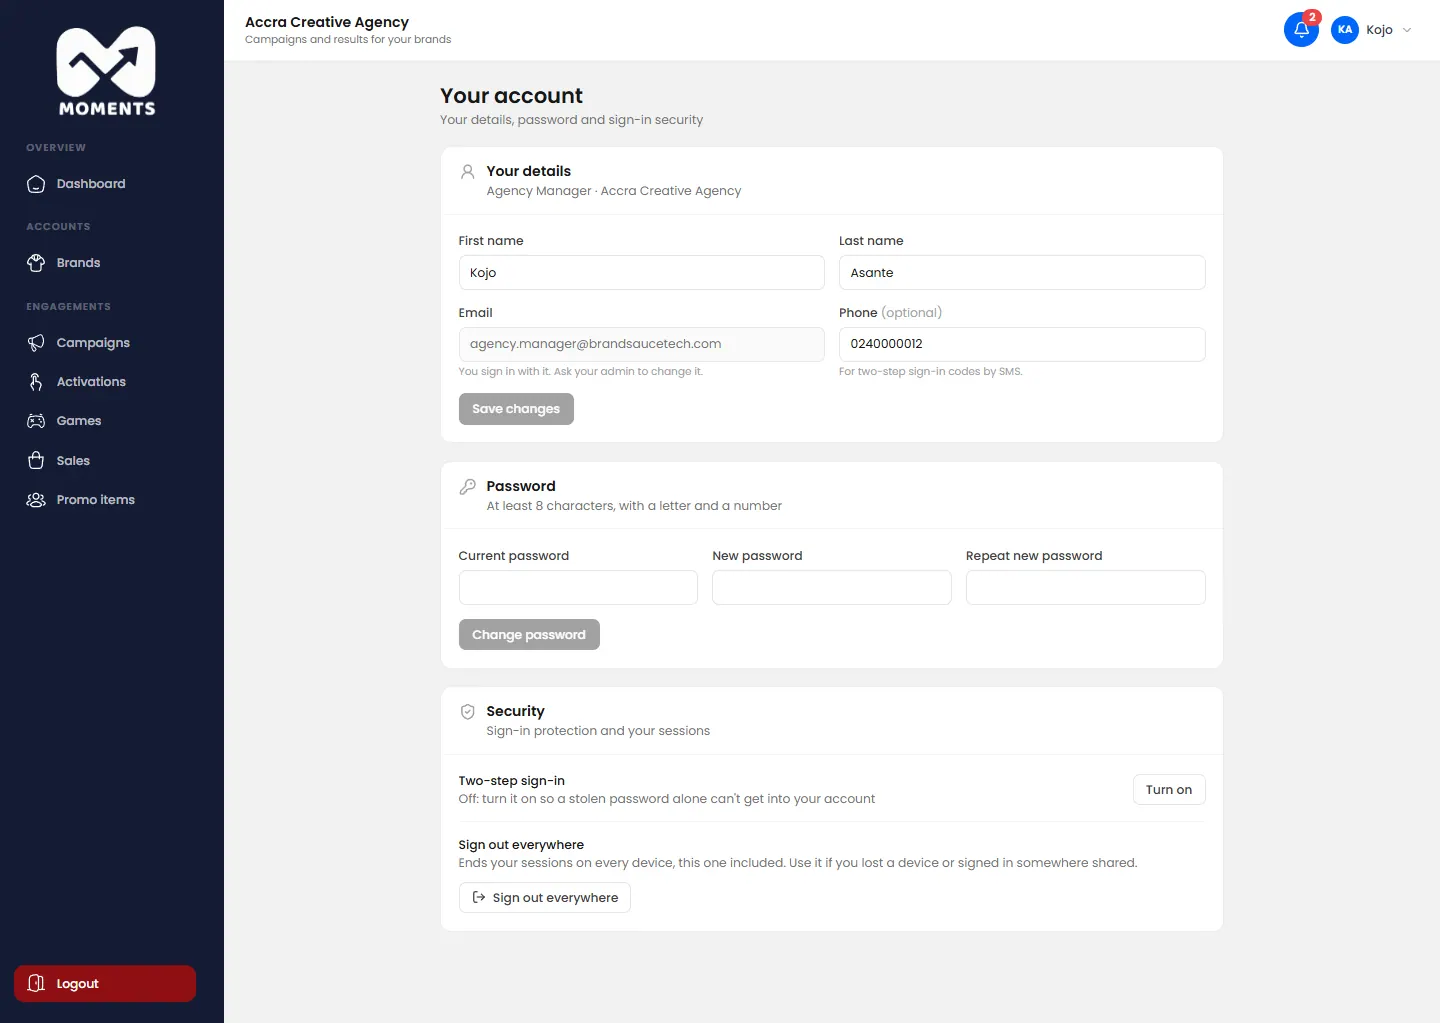Click the Moments logo in sidebar
The width and height of the screenshot is (1440, 1023).
[106, 71]
